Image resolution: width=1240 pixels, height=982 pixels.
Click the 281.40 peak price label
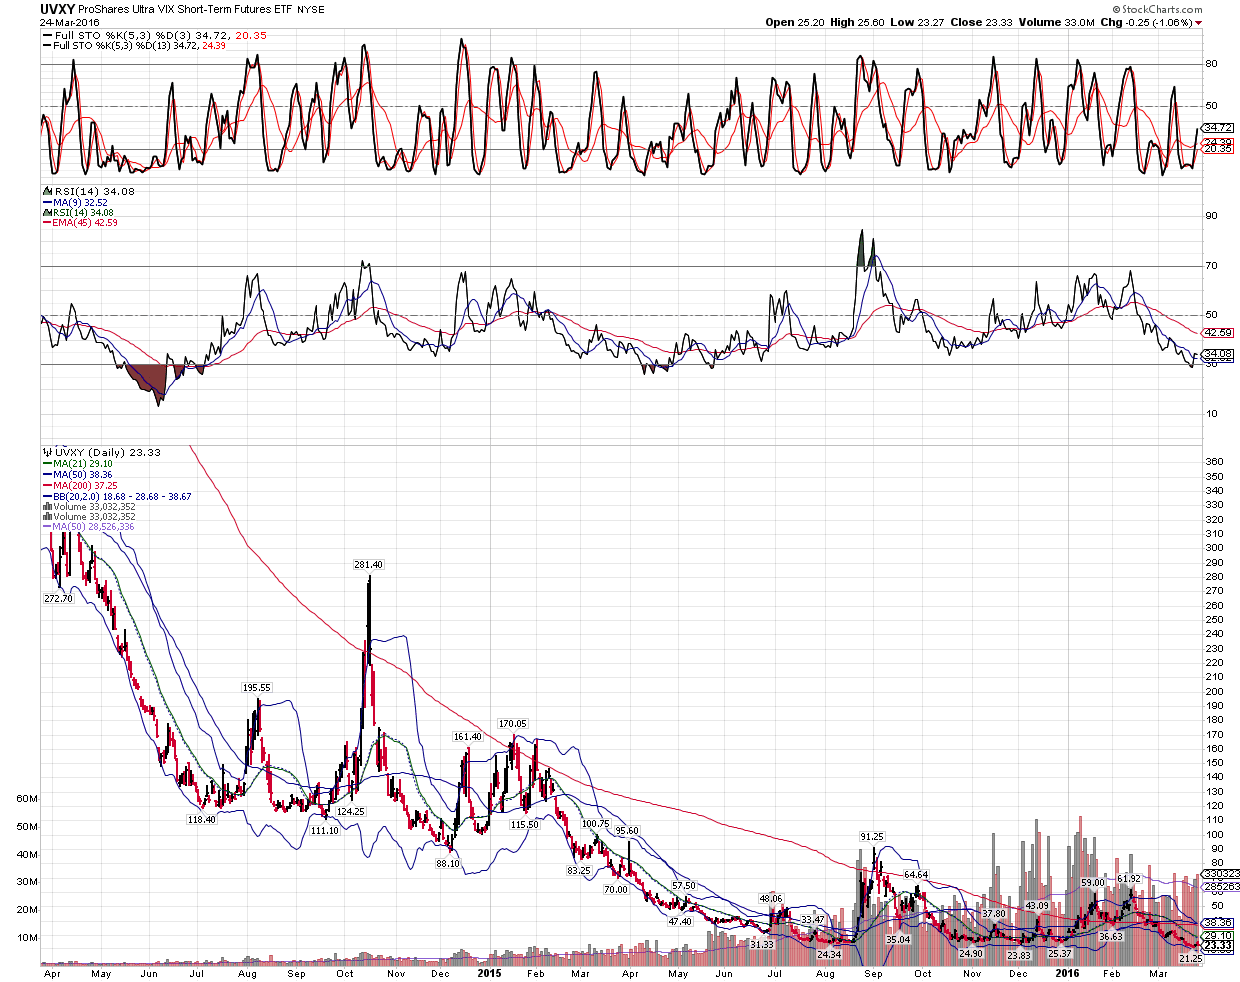pos(368,565)
